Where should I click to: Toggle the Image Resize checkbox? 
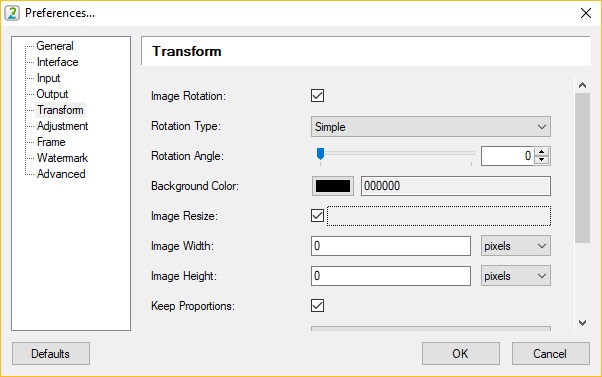tap(318, 216)
